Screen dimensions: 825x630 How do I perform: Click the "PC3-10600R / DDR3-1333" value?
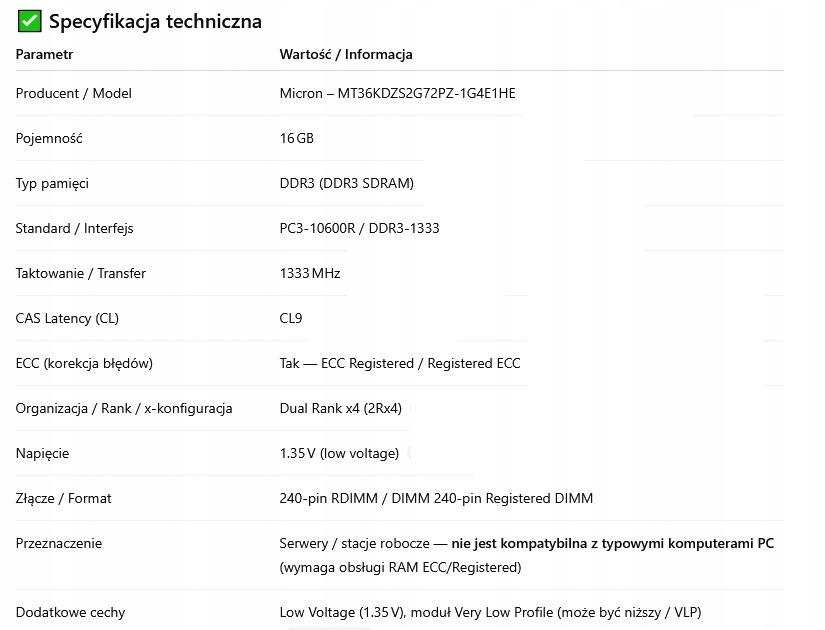359,228
